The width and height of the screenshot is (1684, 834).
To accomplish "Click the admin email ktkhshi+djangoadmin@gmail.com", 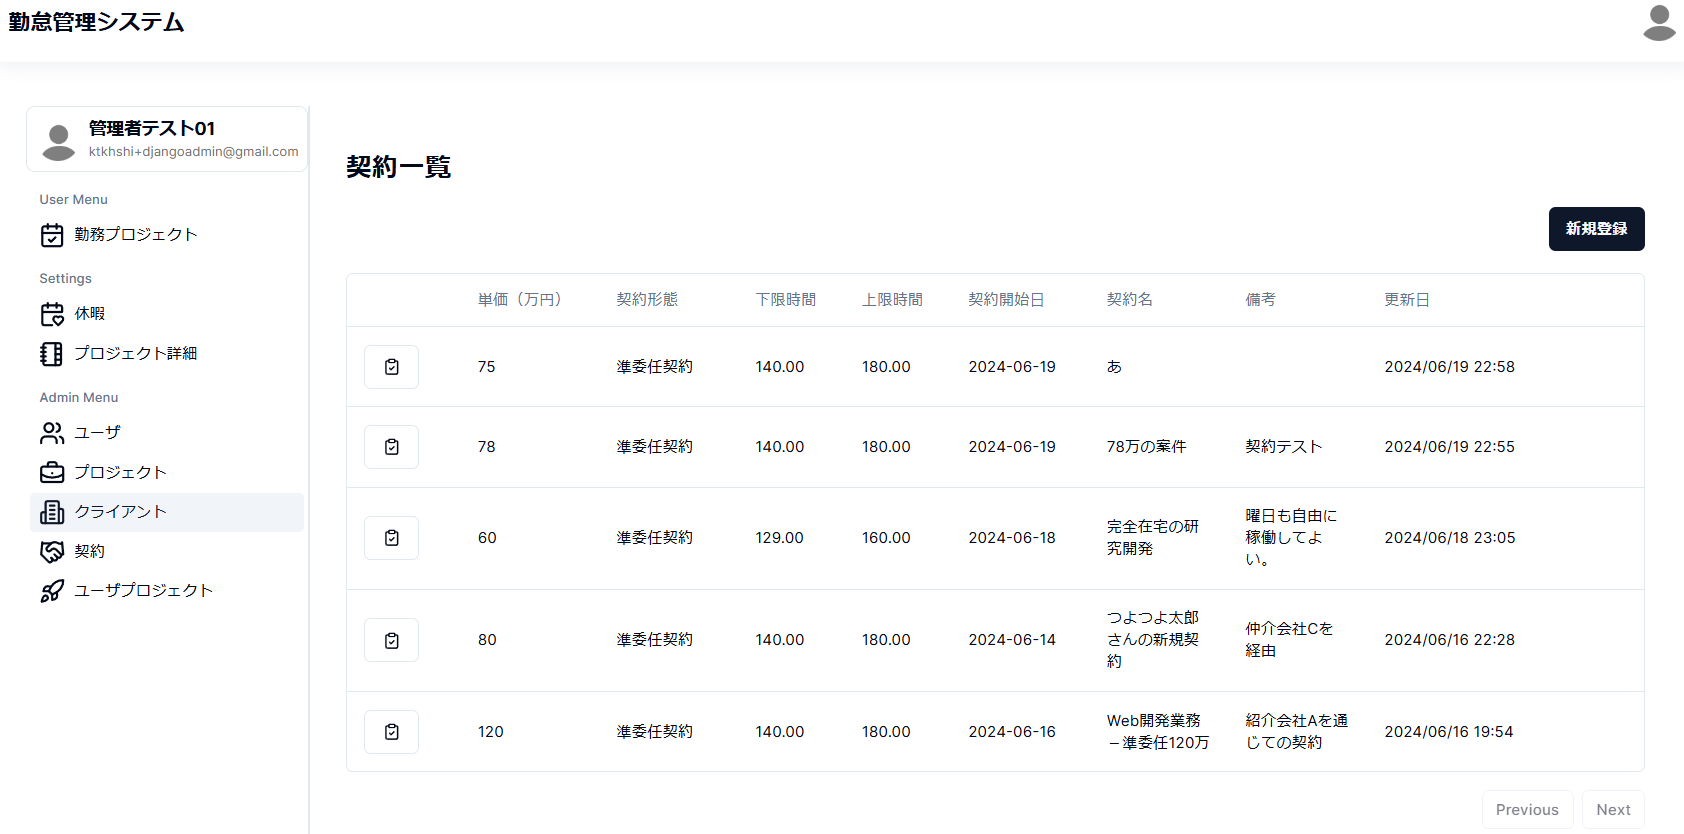I will point(193,152).
